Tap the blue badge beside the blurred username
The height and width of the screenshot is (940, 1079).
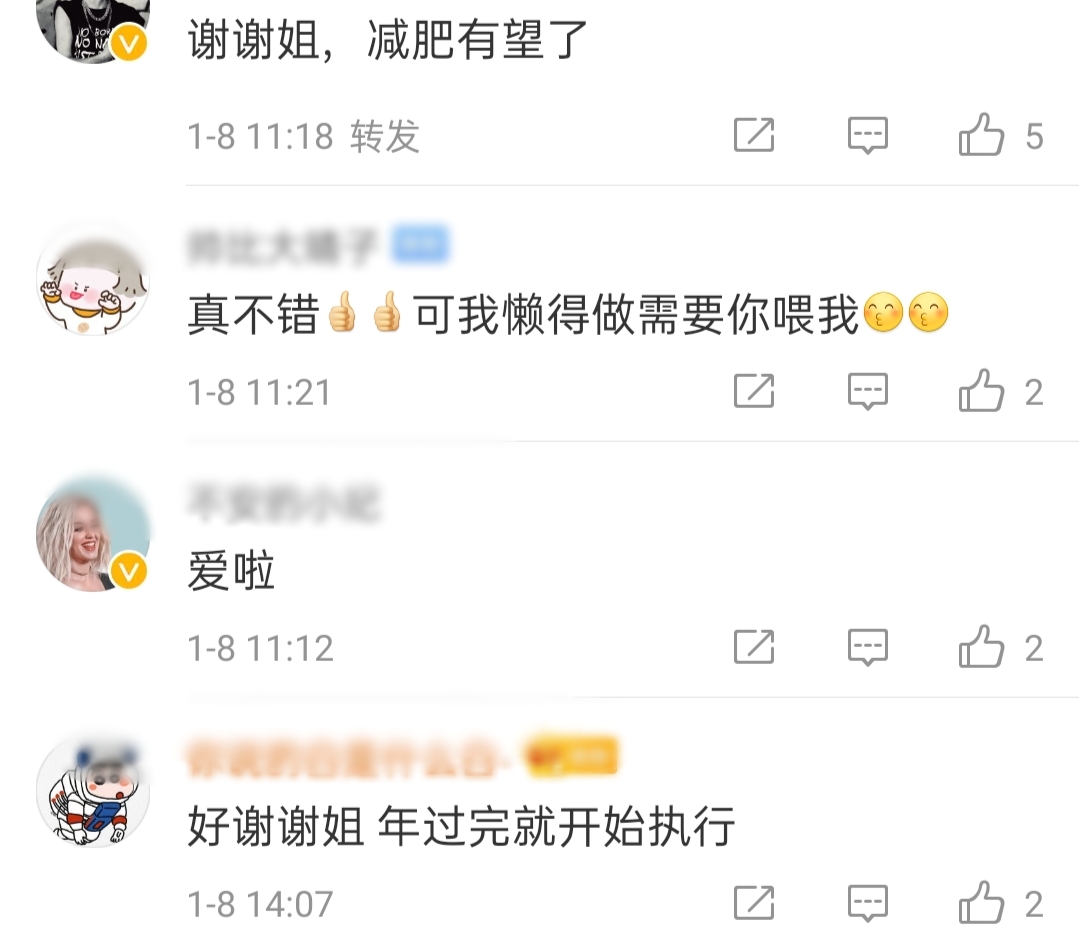coord(420,244)
